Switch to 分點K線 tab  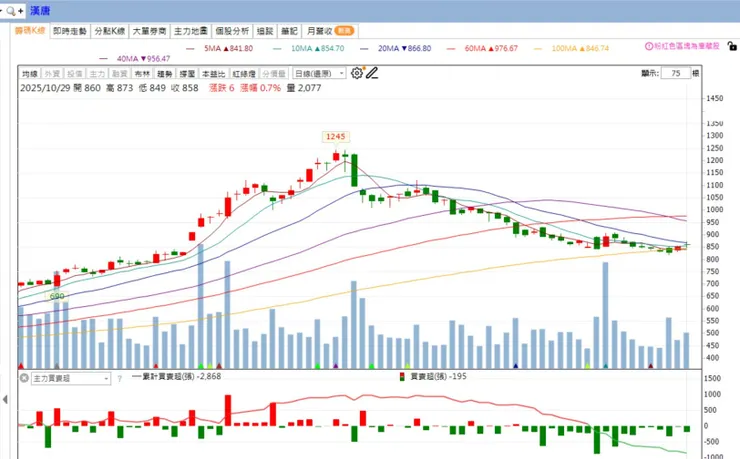coord(109,31)
